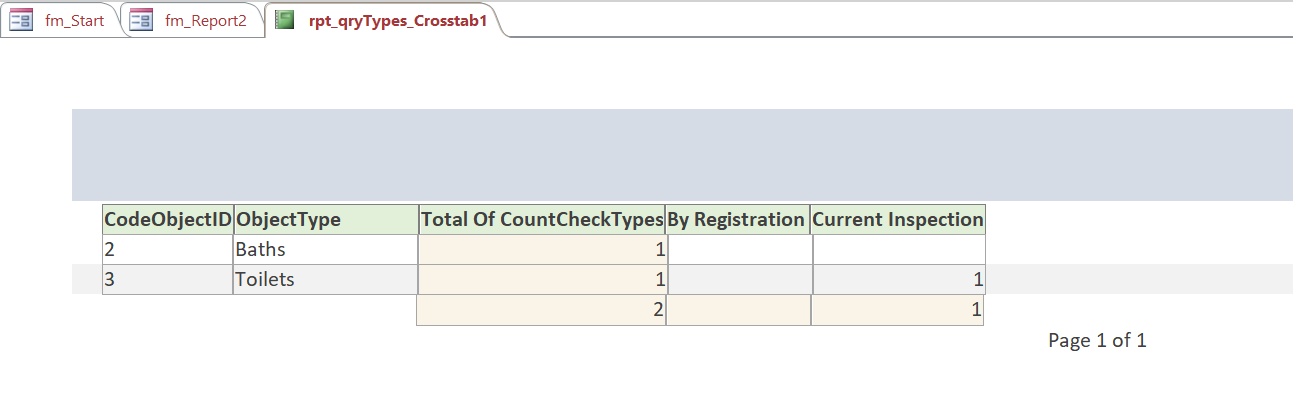This screenshot has height=404, width=1293.
Task: Click the Page 1 of 1 footer text
Action: point(1097,341)
